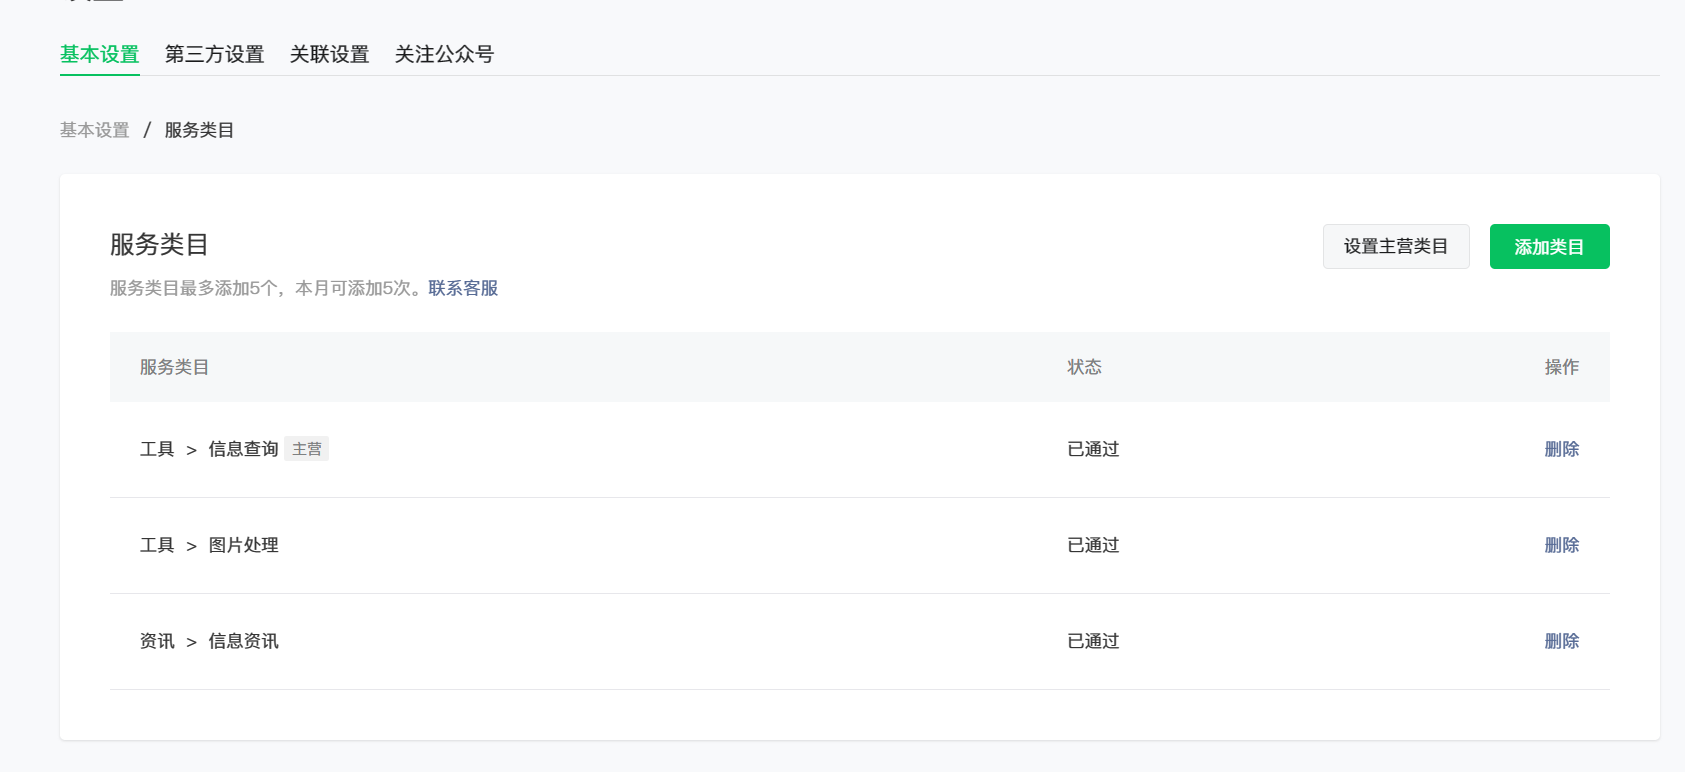Click 已通过 status in the 信息查询 row

(1093, 449)
